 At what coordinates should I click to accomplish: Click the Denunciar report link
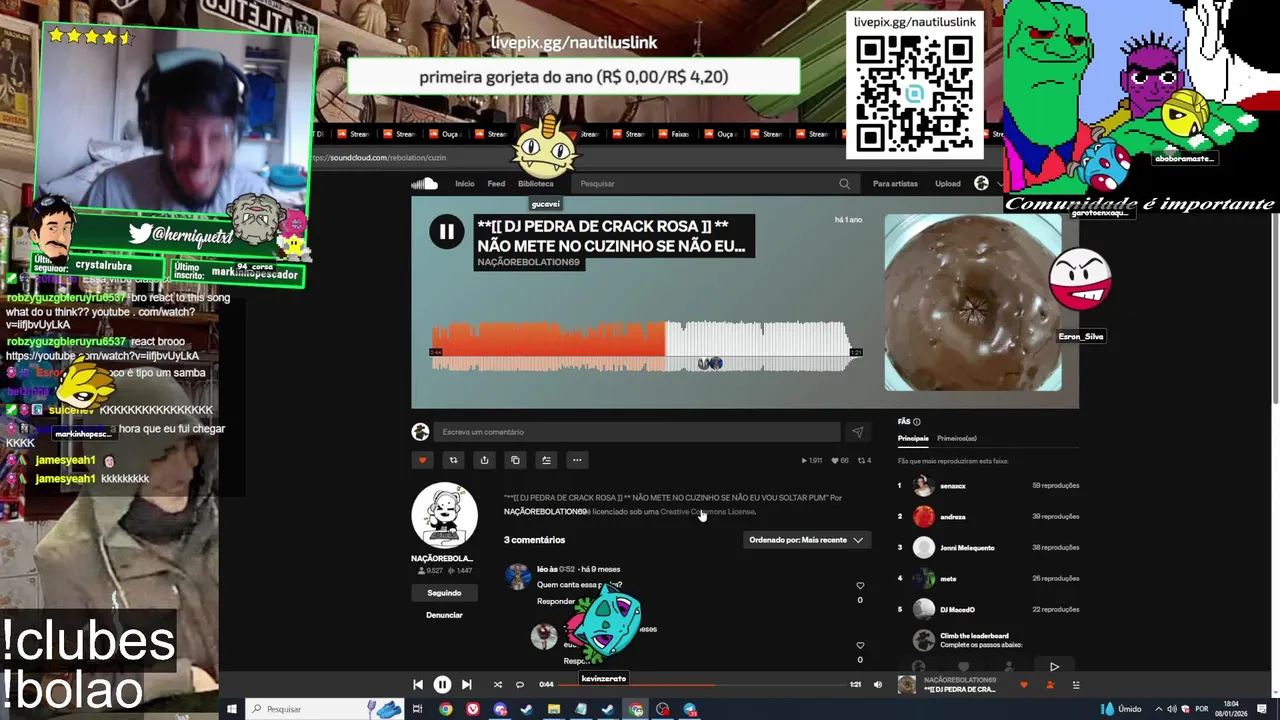pyautogui.click(x=444, y=615)
